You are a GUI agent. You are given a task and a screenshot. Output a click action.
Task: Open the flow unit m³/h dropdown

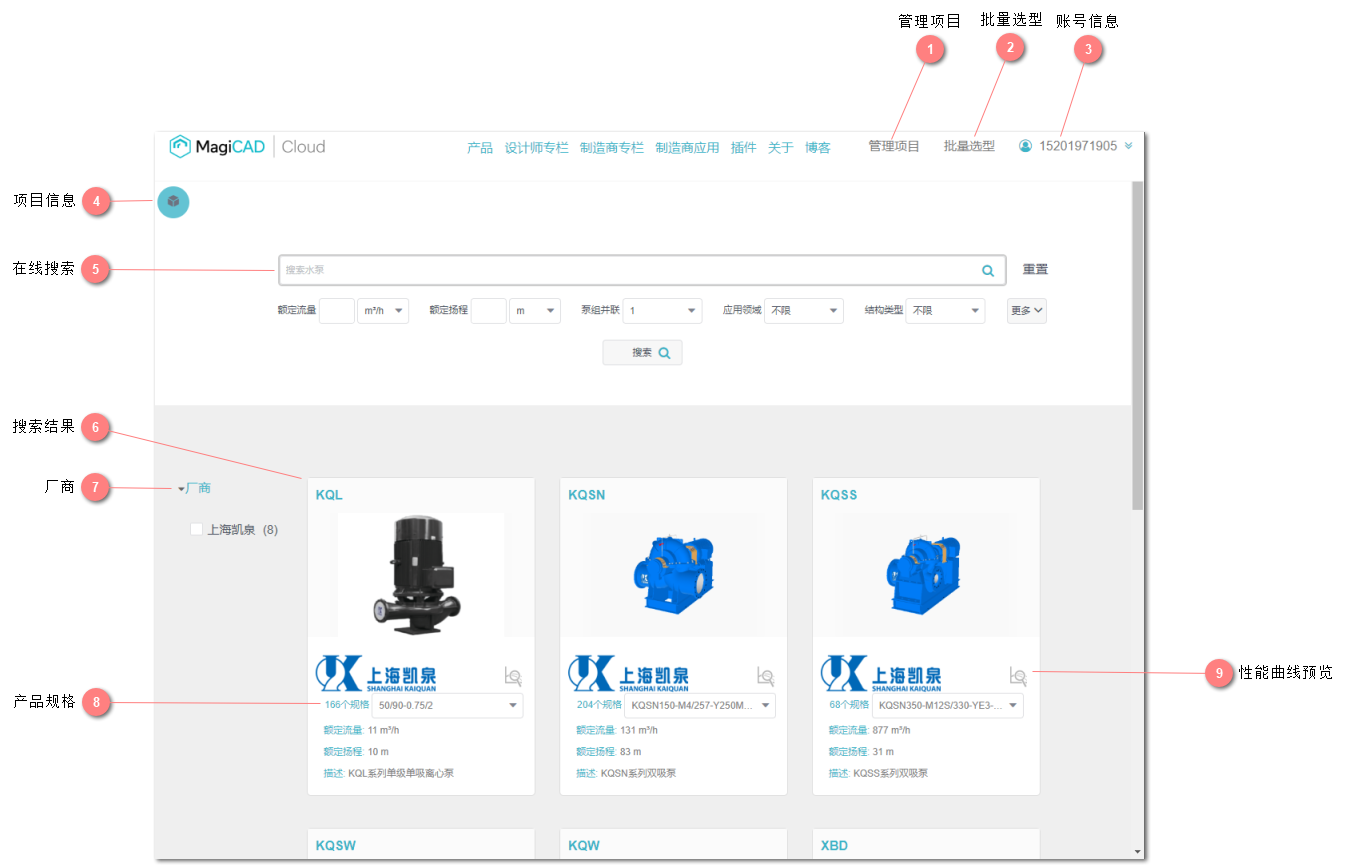(x=383, y=311)
